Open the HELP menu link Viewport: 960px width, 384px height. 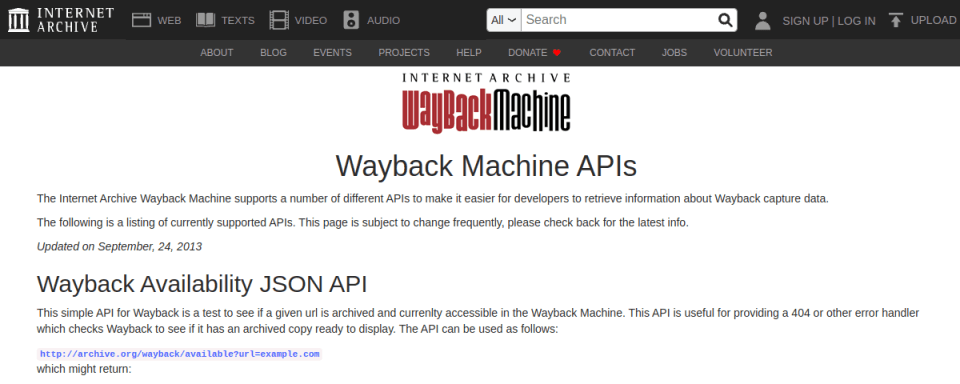click(469, 53)
